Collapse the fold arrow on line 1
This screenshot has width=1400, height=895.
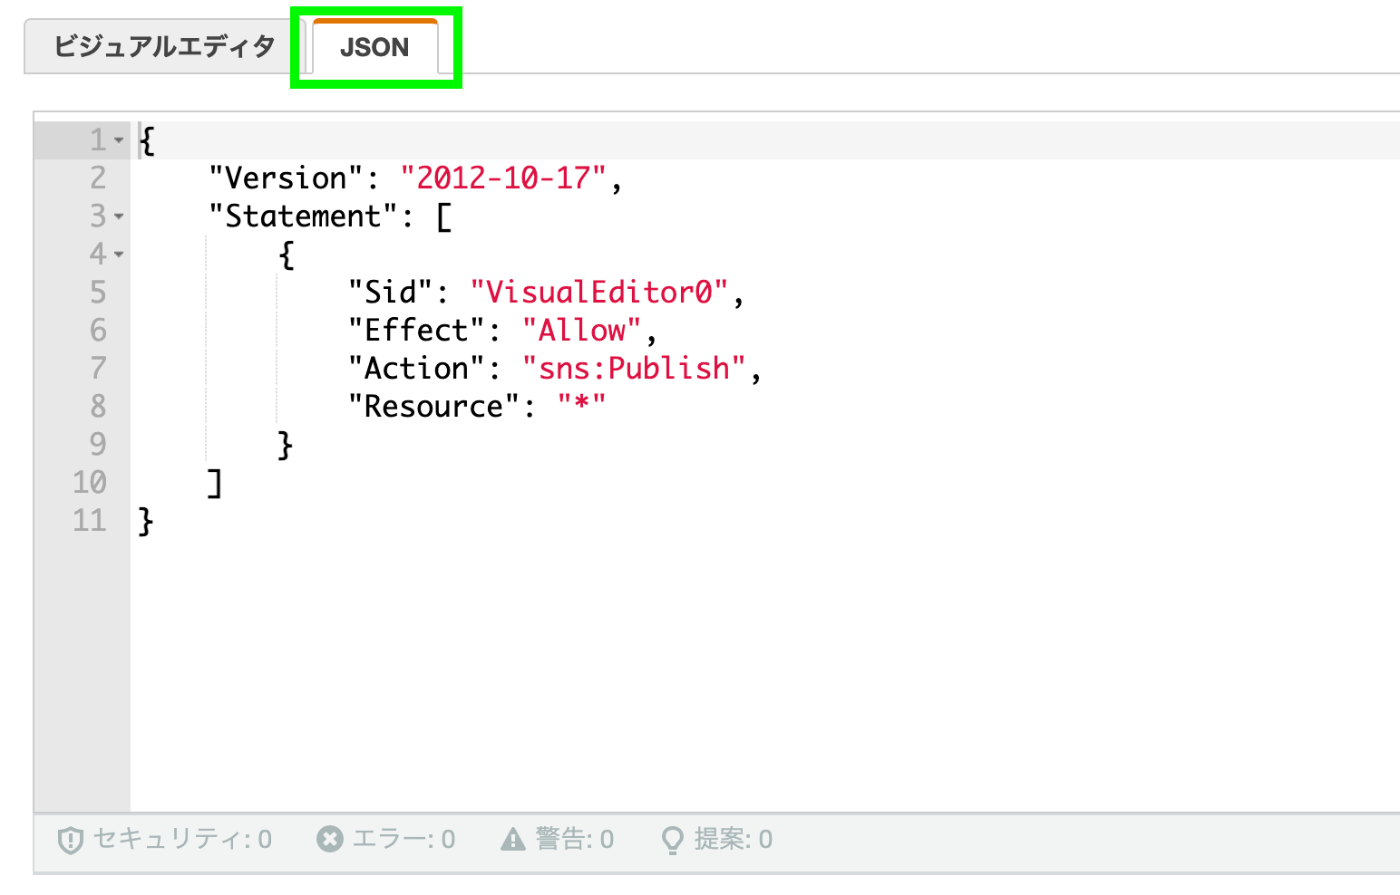click(119, 141)
